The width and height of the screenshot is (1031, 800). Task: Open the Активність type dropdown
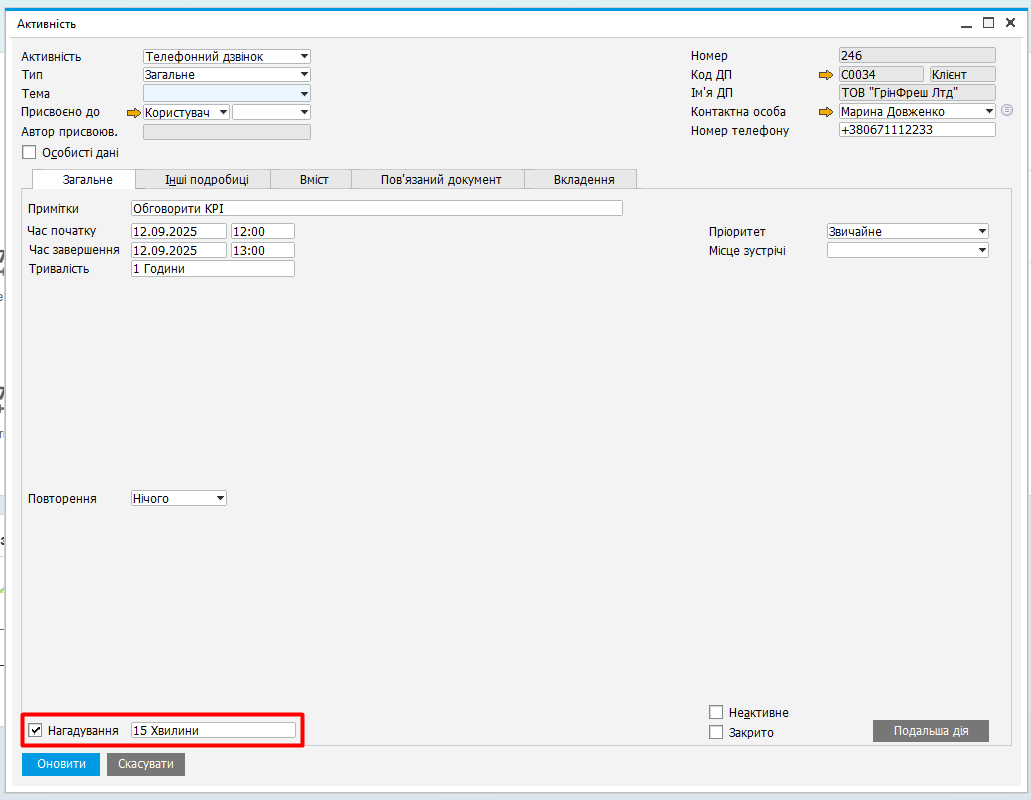pyautogui.click(x=304, y=57)
